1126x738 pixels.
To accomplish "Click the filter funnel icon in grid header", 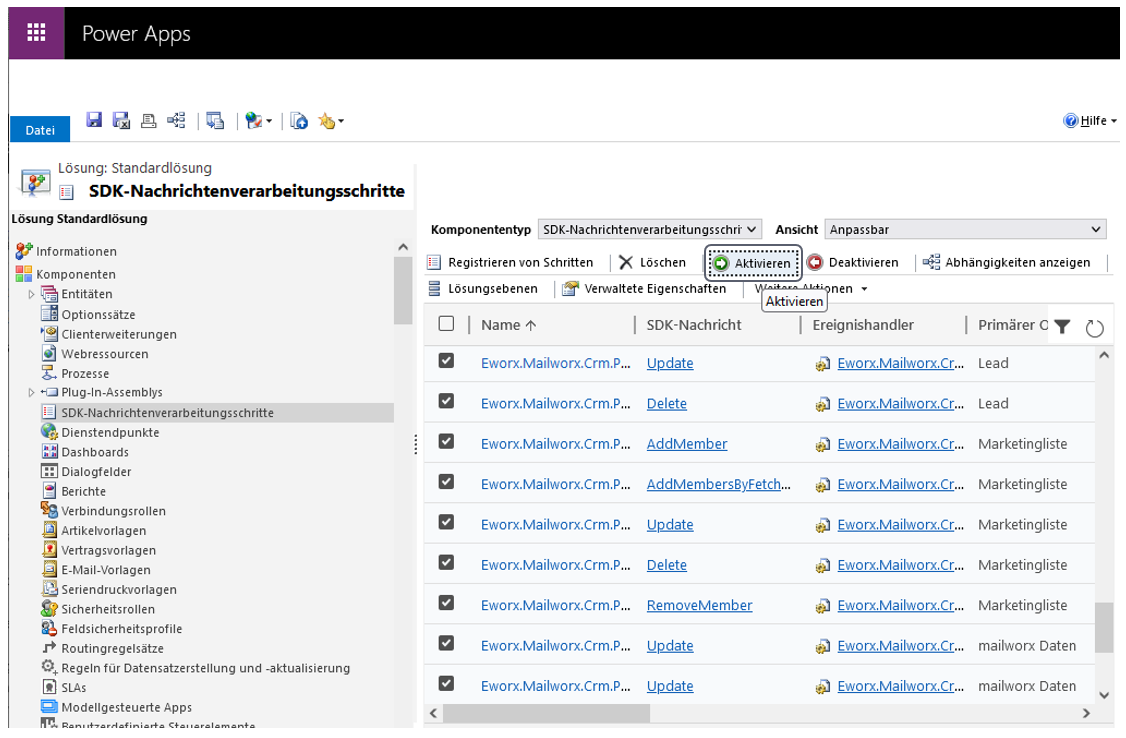I will 1062,327.
